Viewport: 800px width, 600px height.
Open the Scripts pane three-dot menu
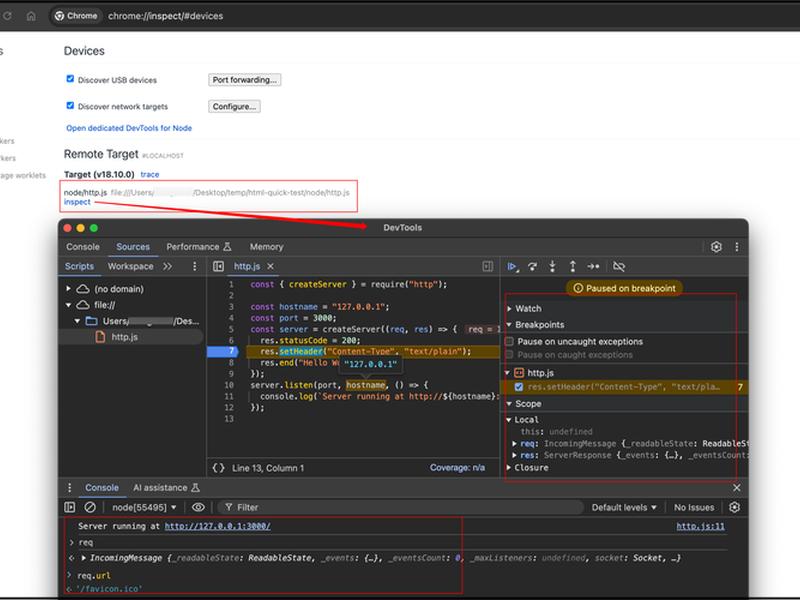tap(194, 266)
